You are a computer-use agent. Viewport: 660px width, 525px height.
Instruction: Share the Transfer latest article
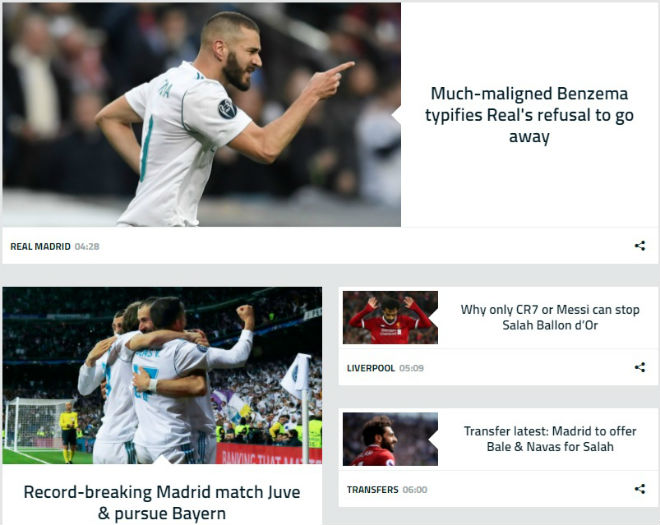click(x=640, y=489)
